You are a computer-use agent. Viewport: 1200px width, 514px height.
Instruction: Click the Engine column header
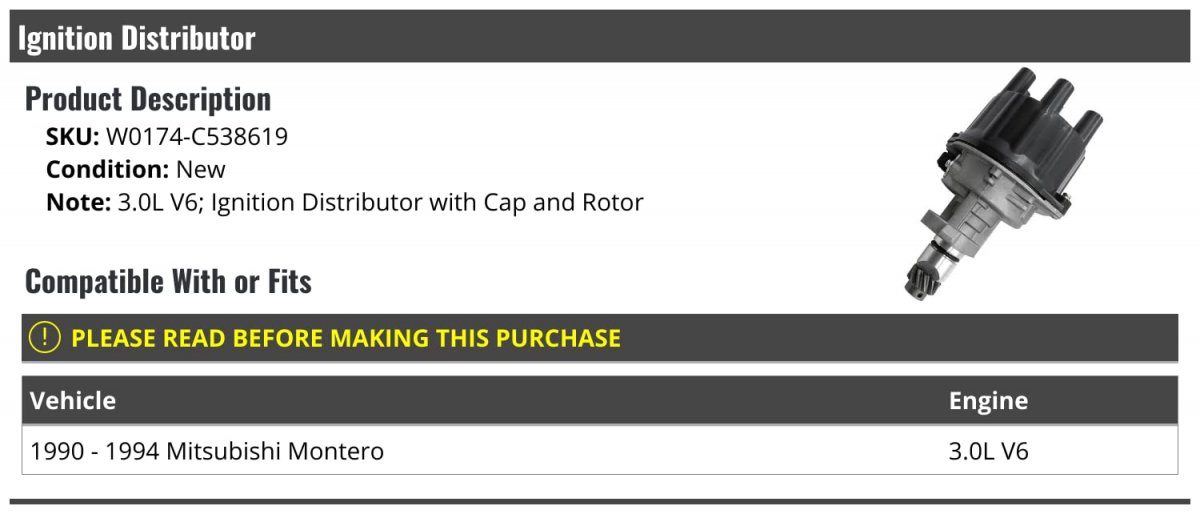(988, 401)
